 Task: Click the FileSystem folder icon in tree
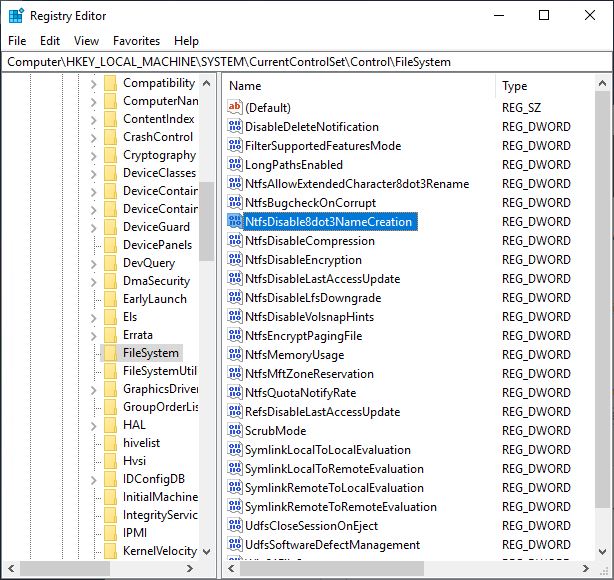click(x=110, y=352)
